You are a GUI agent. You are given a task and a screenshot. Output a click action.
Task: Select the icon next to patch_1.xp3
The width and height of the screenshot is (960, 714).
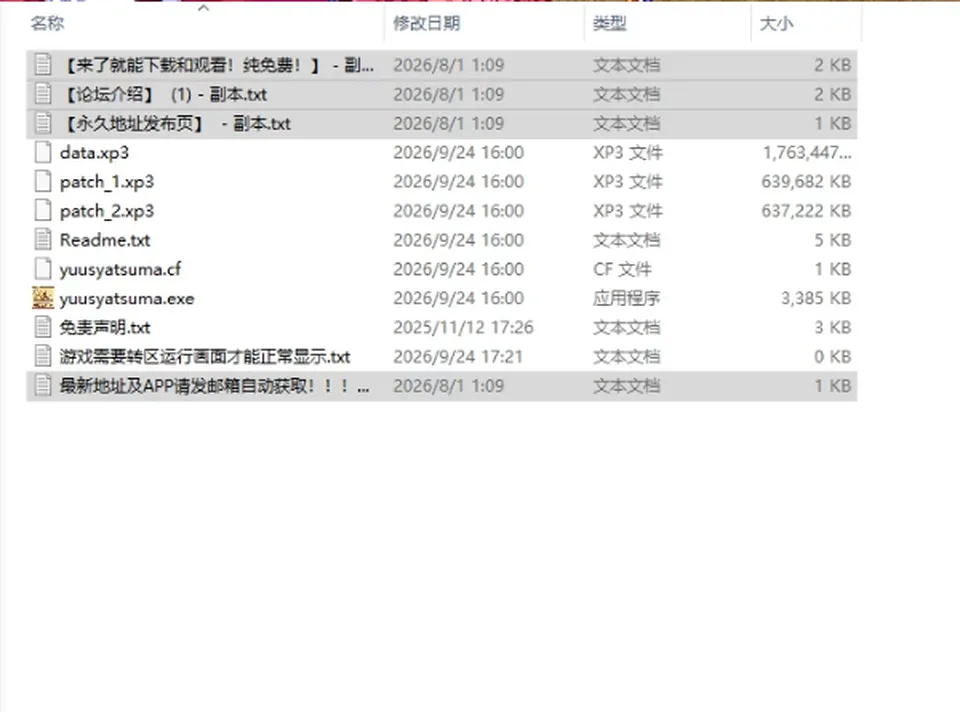coord(43,182)
